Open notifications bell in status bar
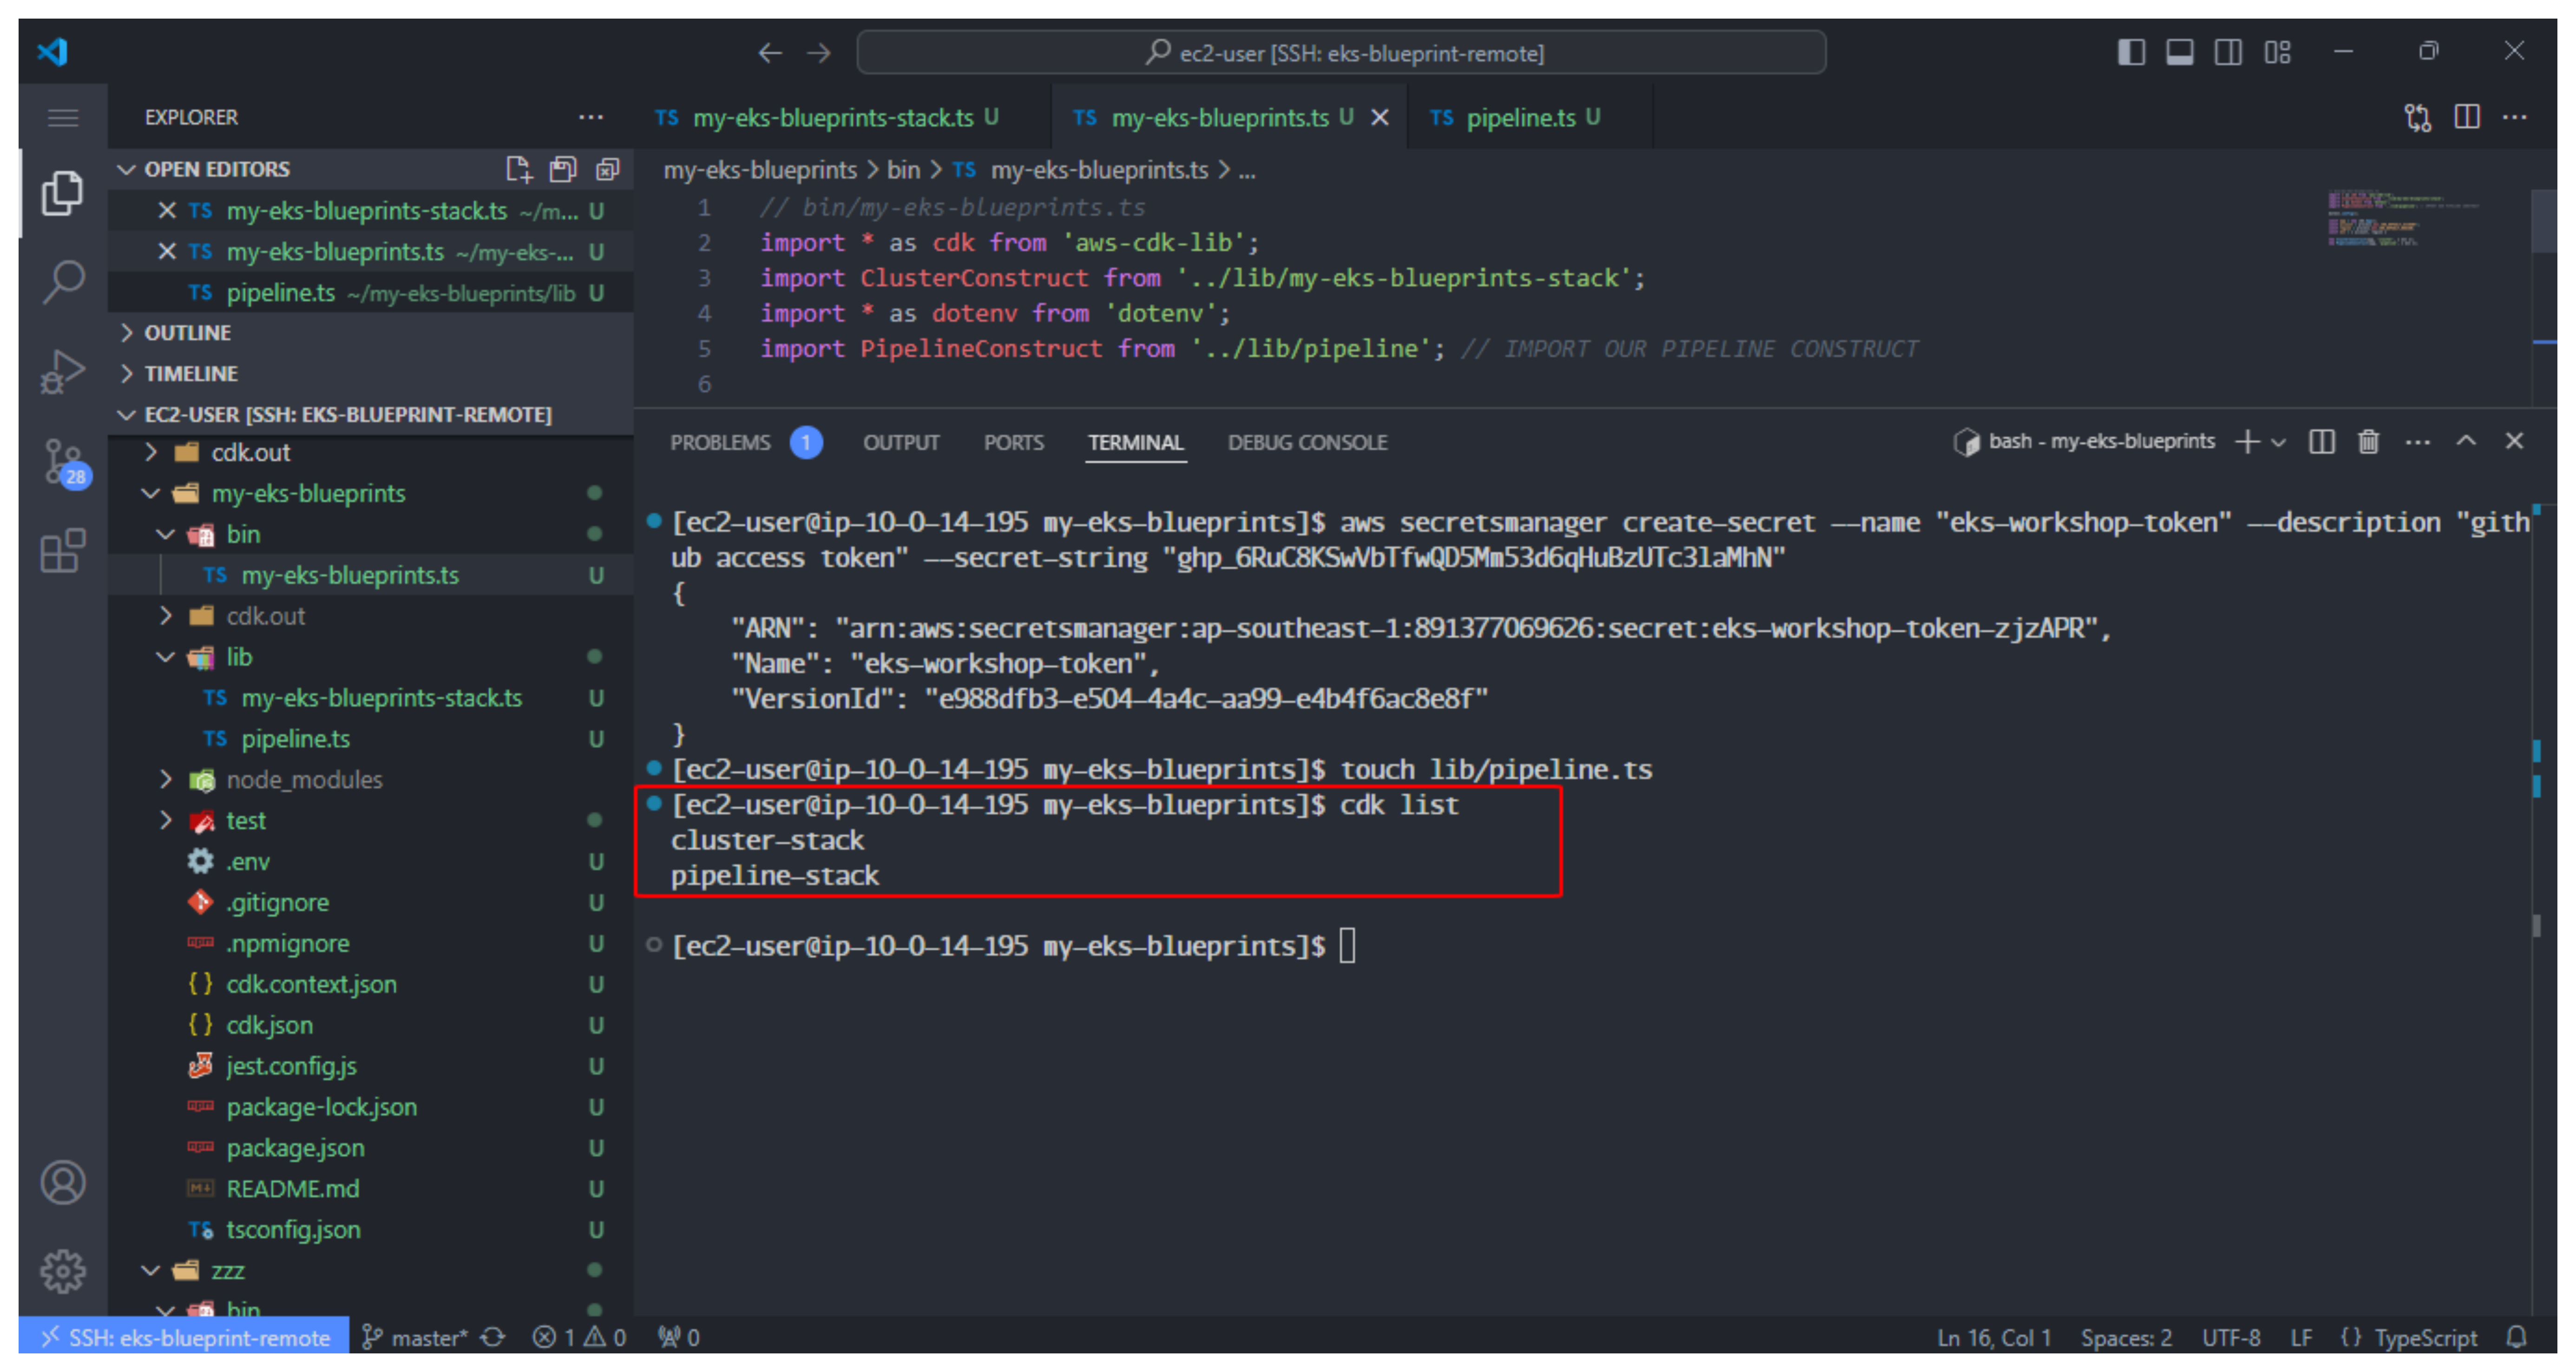This screenshot has height=1372, width=2576. pyautogui.click(x=2517, y=1337)
